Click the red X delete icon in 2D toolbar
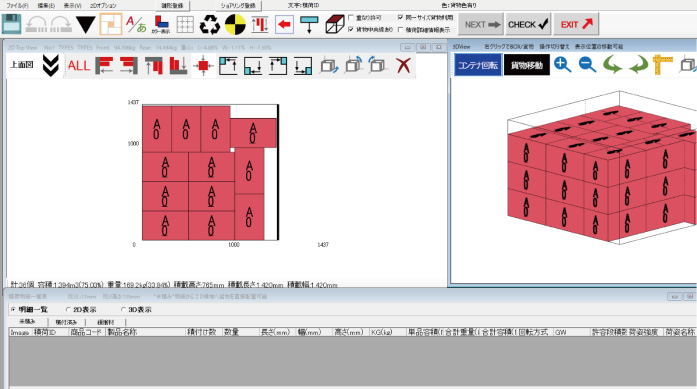Viewport: 697px width, 389px height. [403, 65]
